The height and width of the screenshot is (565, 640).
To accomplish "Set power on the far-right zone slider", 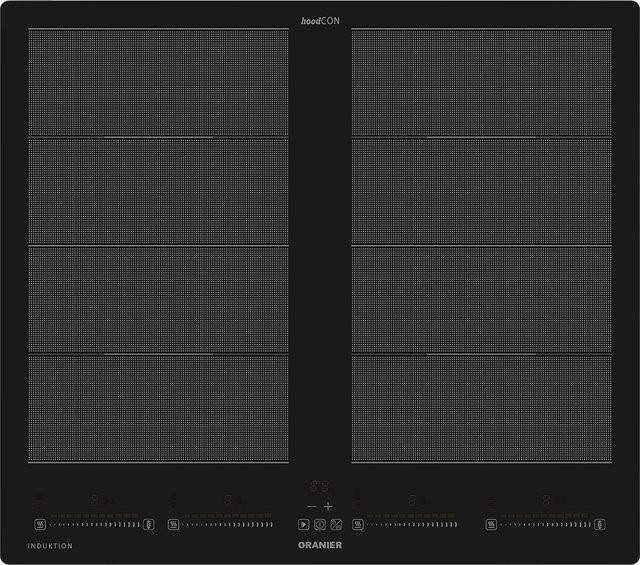I will pyautogui.click(x=546, y=524).
